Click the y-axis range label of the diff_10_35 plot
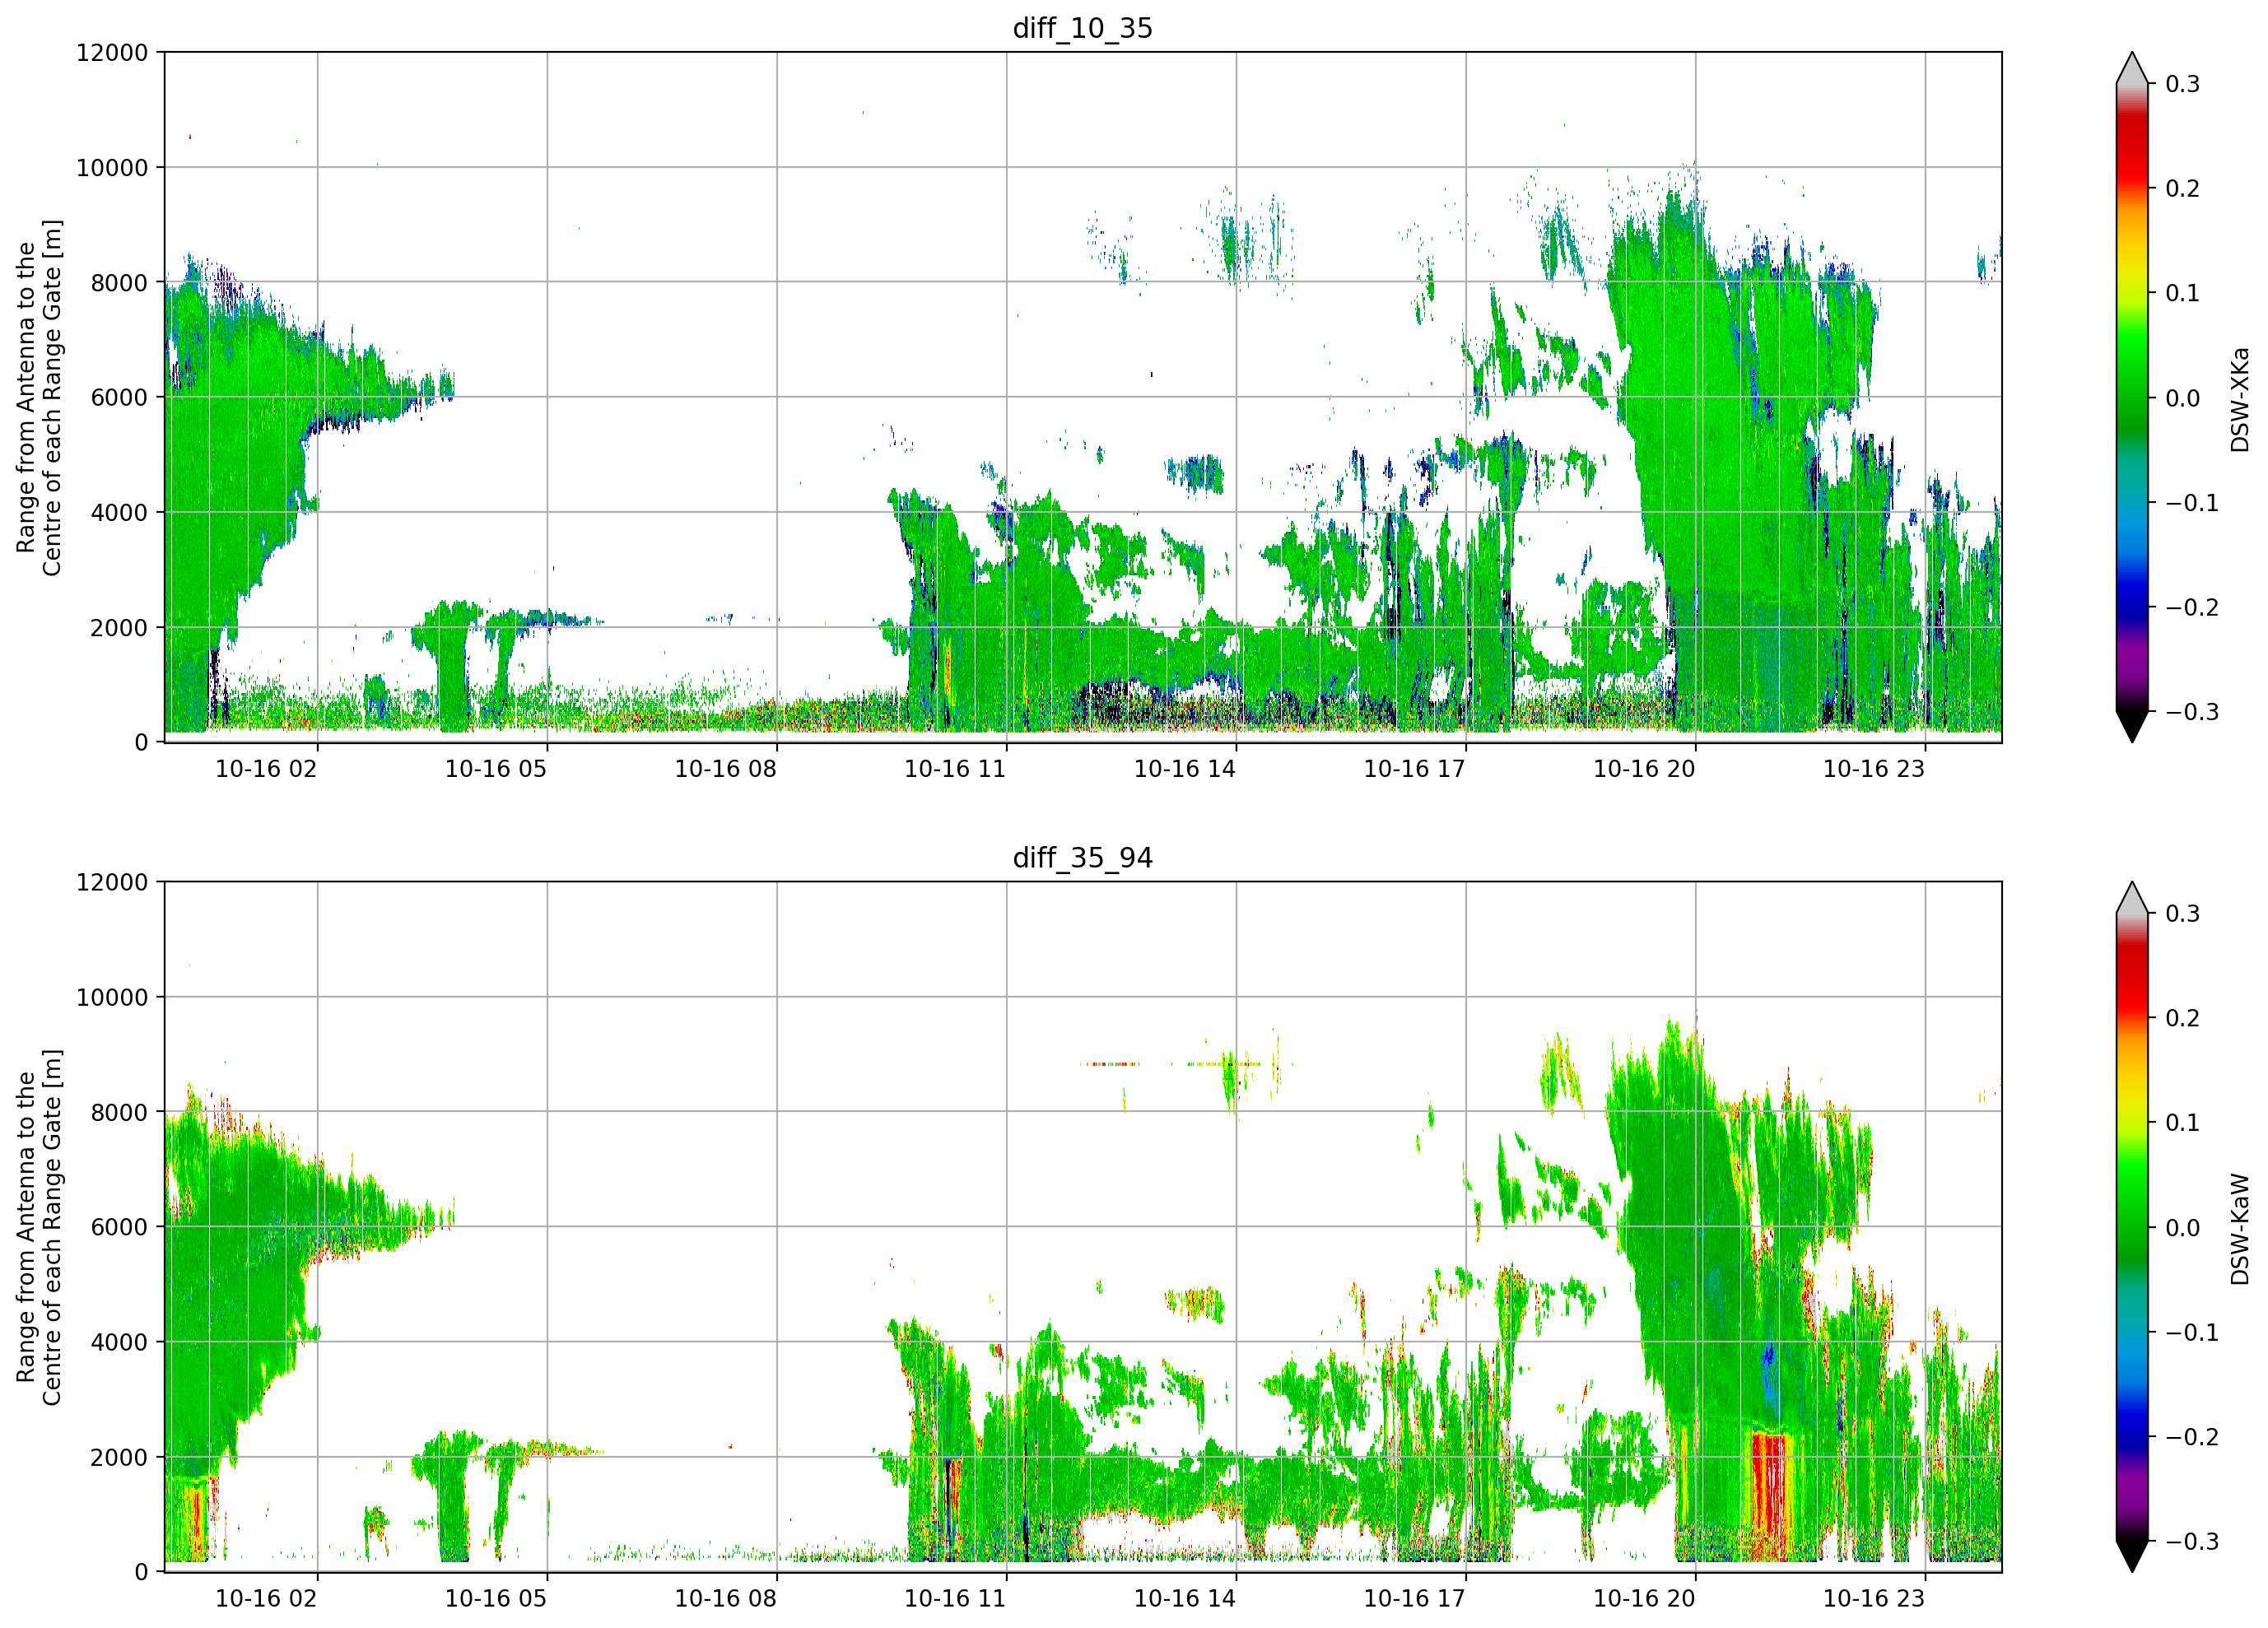The width and height of the screenshot is (2268, 1628). point(39,398)
